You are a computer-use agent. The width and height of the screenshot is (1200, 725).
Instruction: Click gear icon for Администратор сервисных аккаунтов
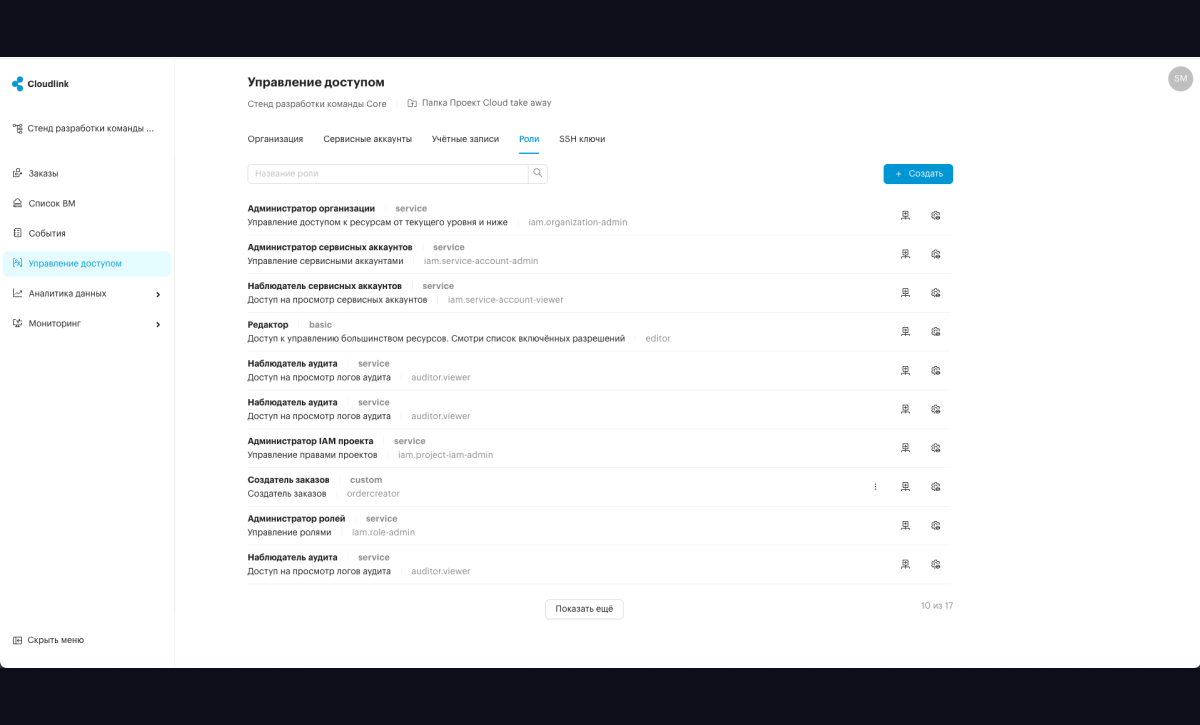click(936, 254)
